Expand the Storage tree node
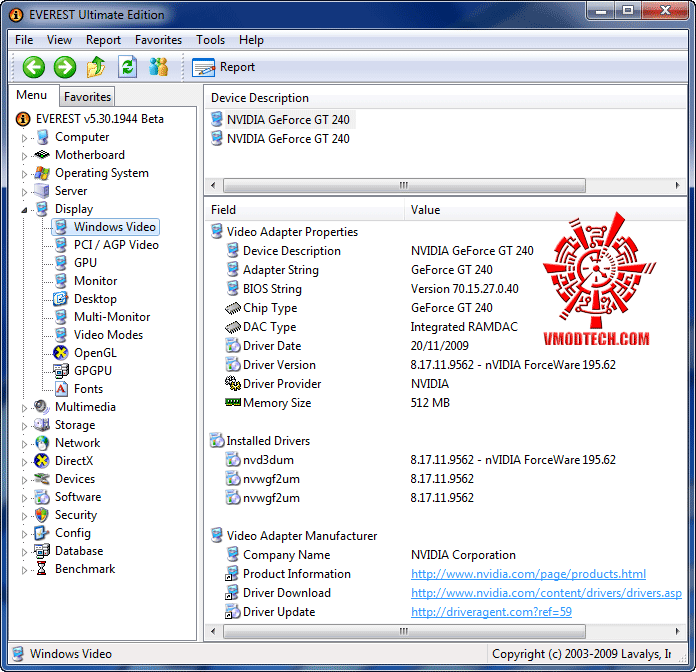The image size is (696, 672). coord(24,426)
